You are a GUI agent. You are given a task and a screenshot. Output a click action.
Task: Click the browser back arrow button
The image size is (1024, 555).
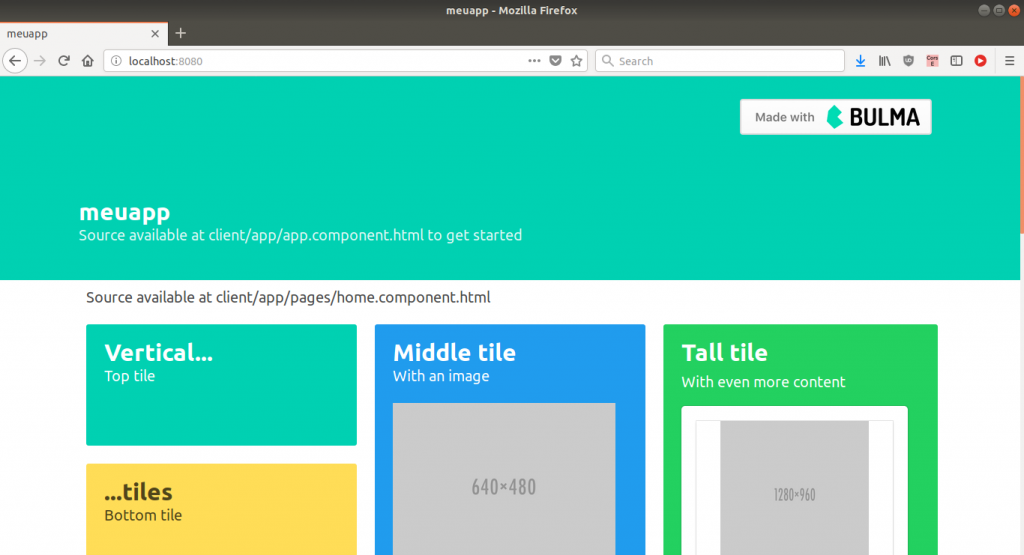coord(15,61)
